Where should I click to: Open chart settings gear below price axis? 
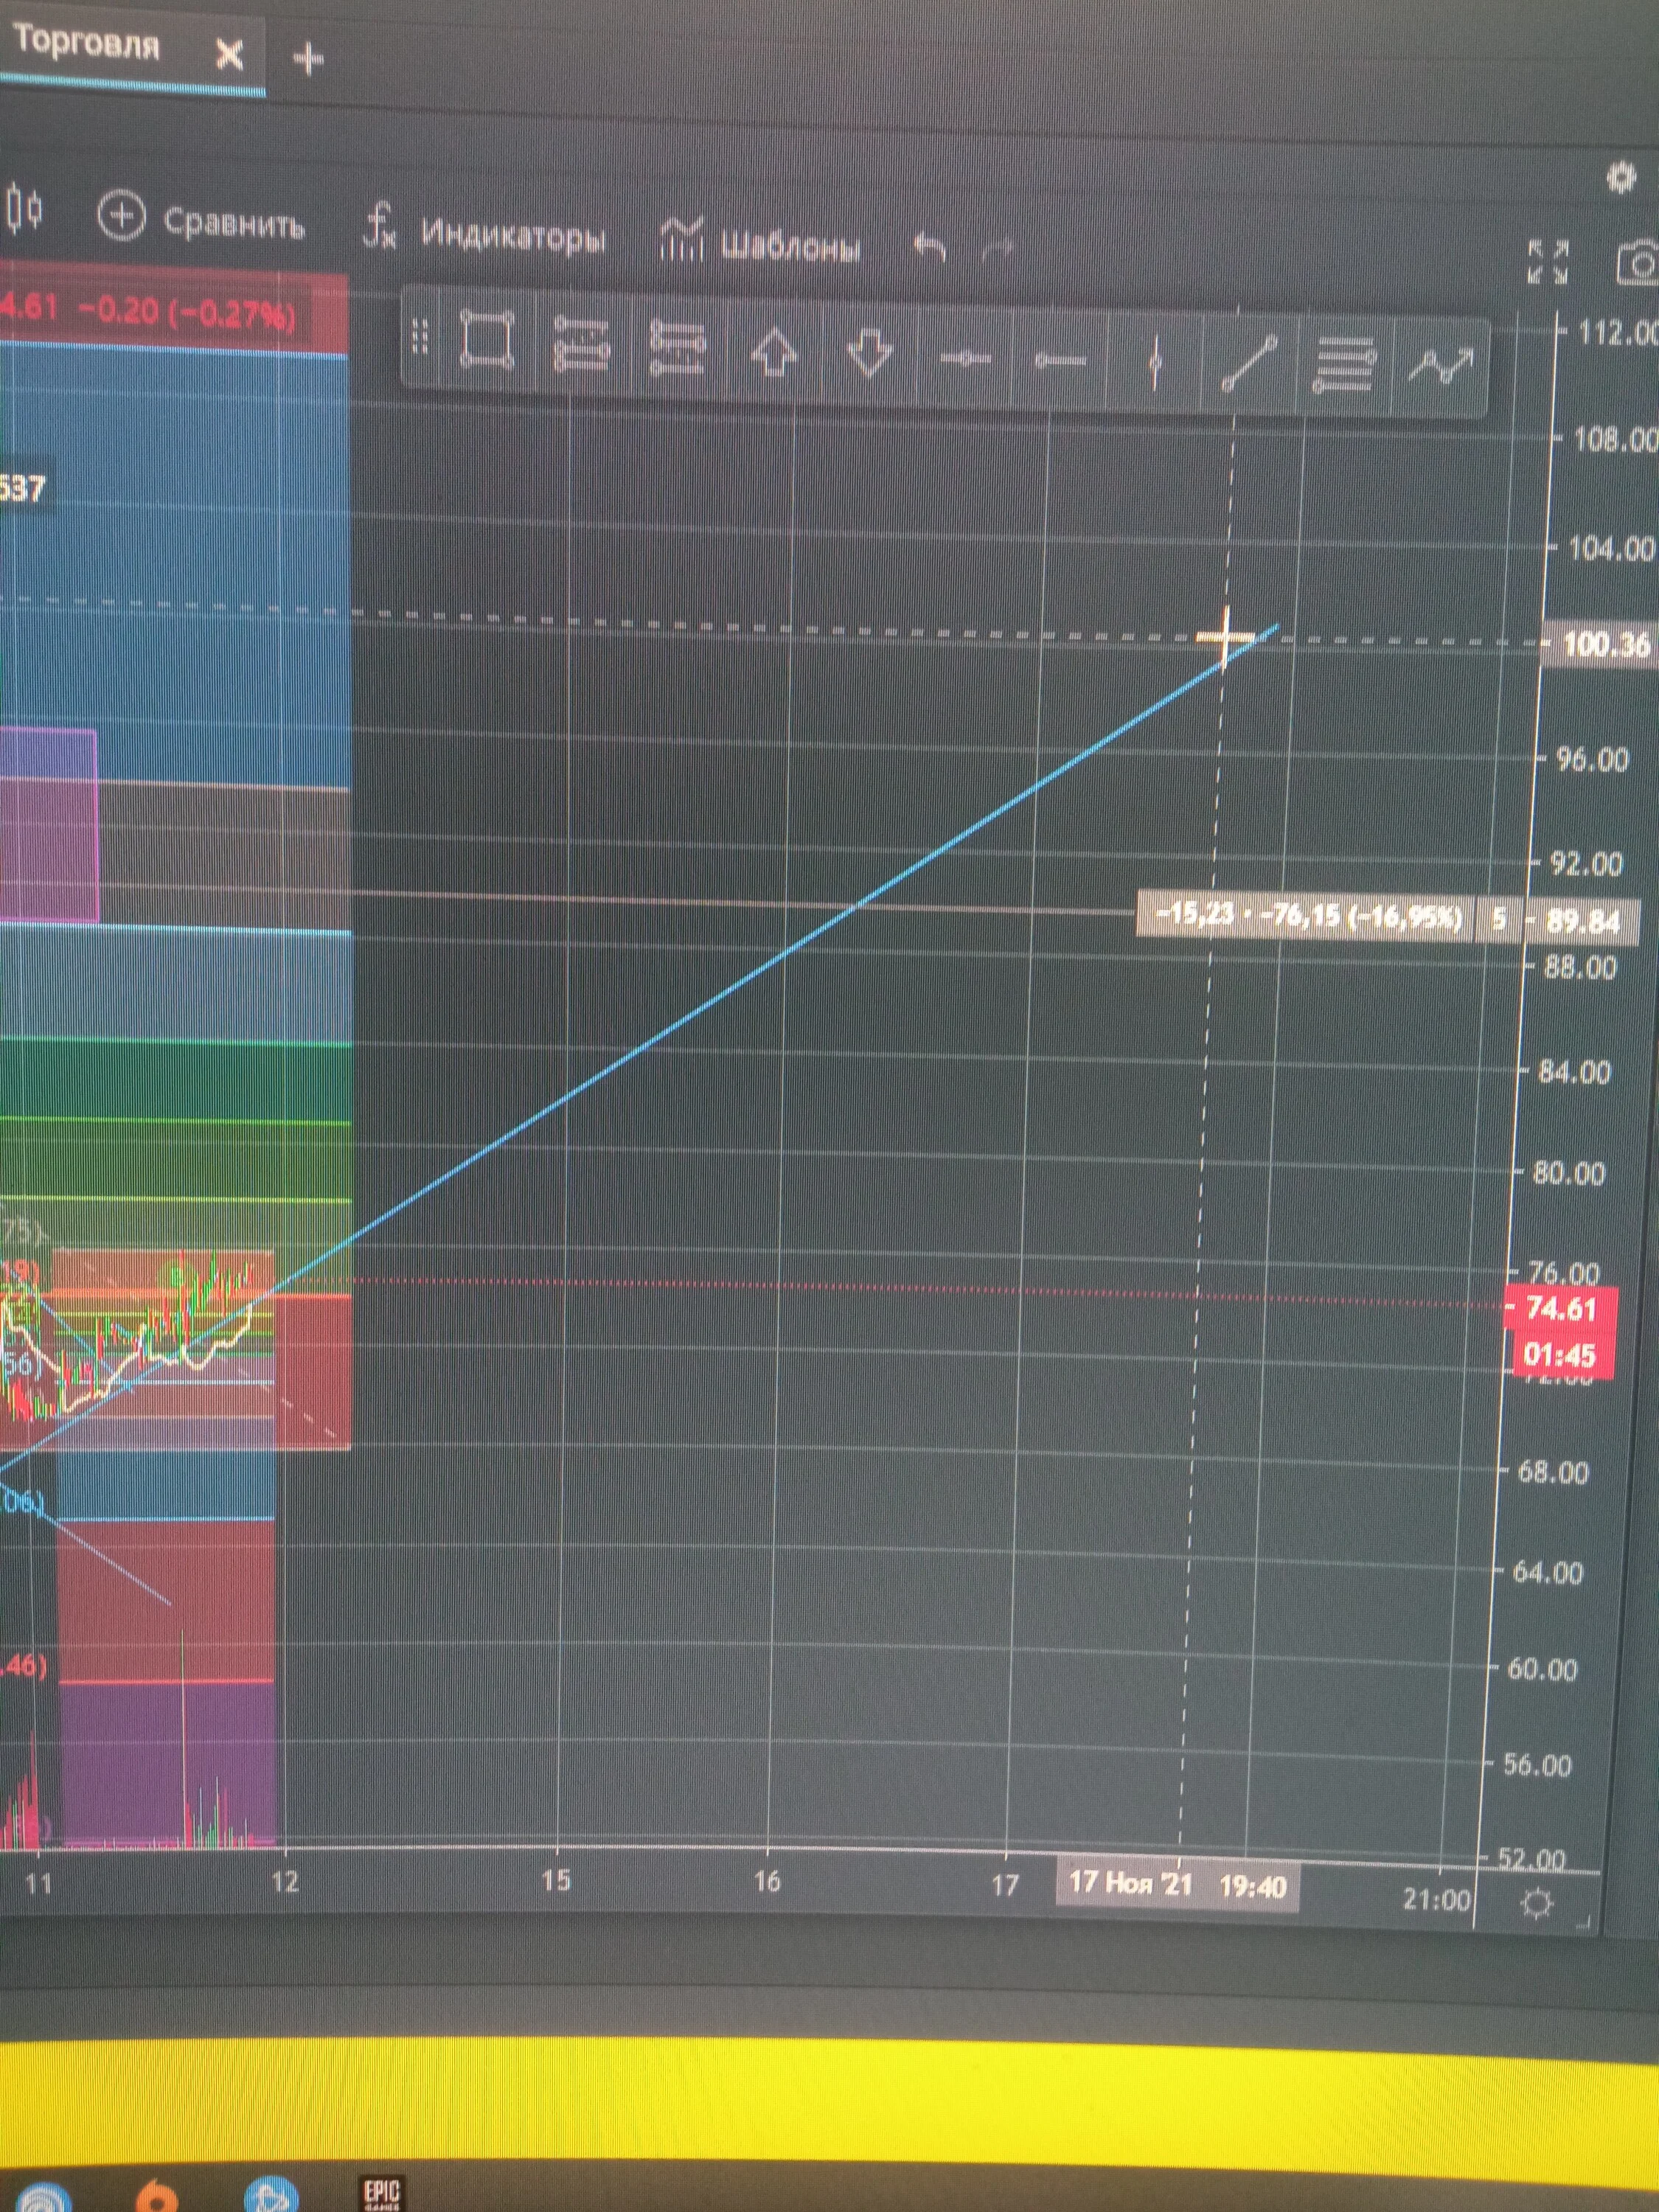1537,1903
